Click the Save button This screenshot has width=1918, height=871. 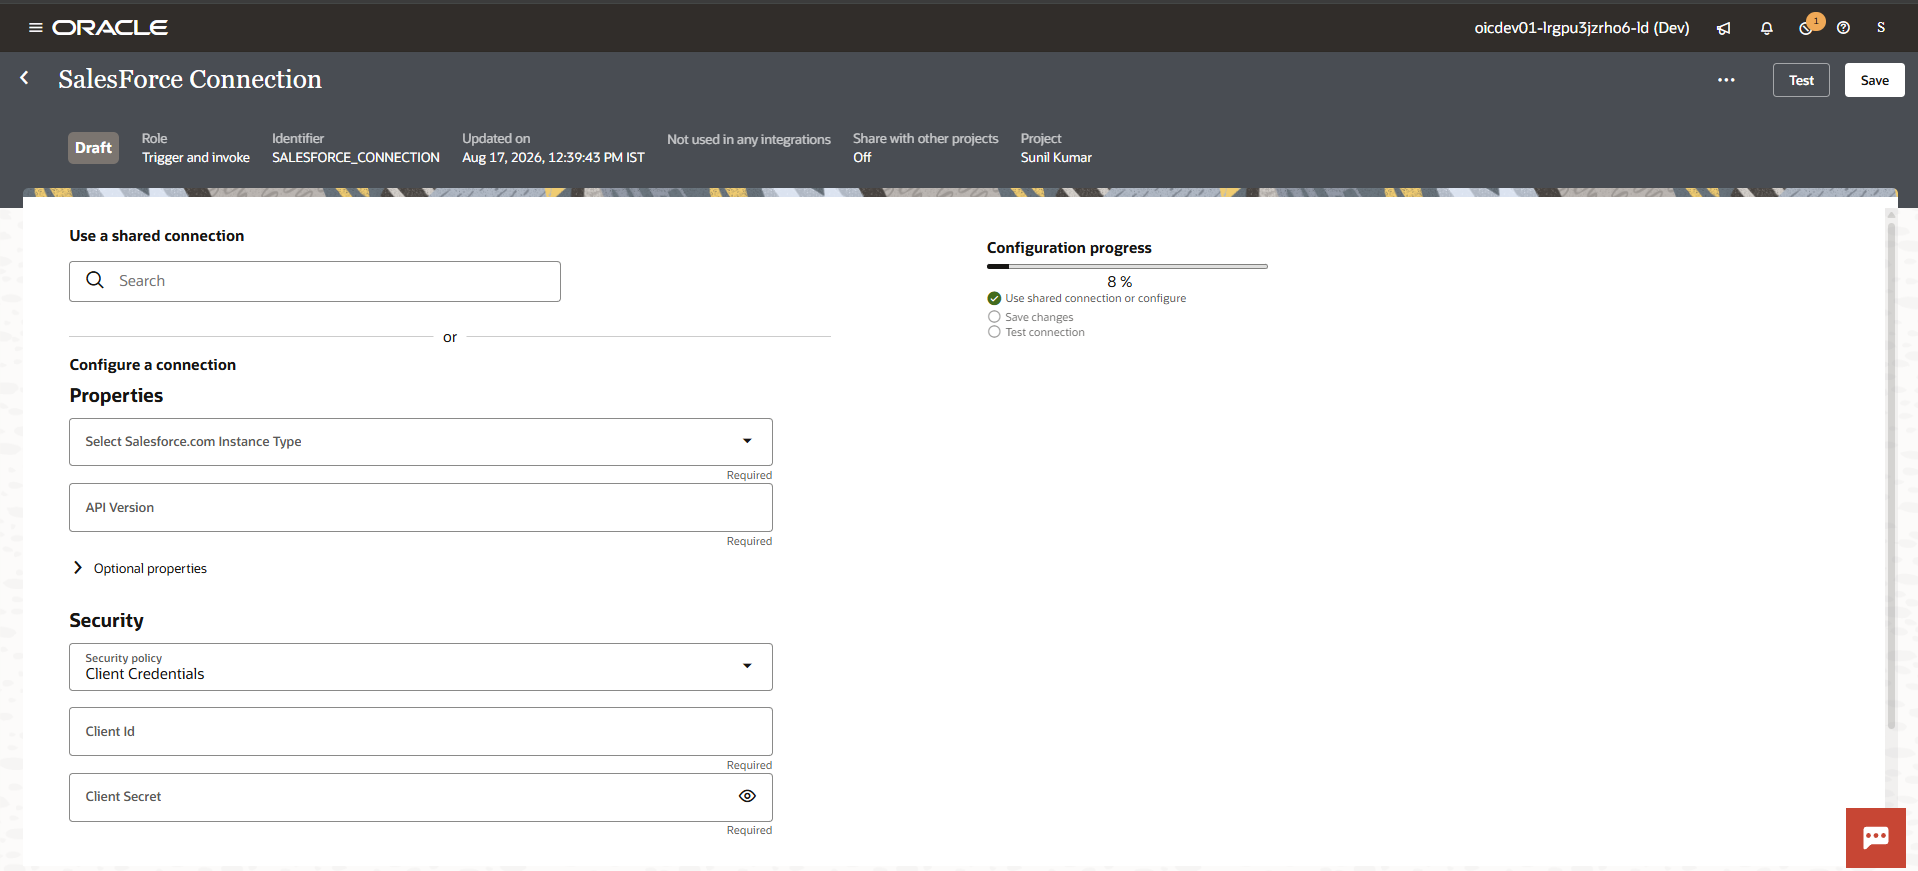tap(1874, 80)
